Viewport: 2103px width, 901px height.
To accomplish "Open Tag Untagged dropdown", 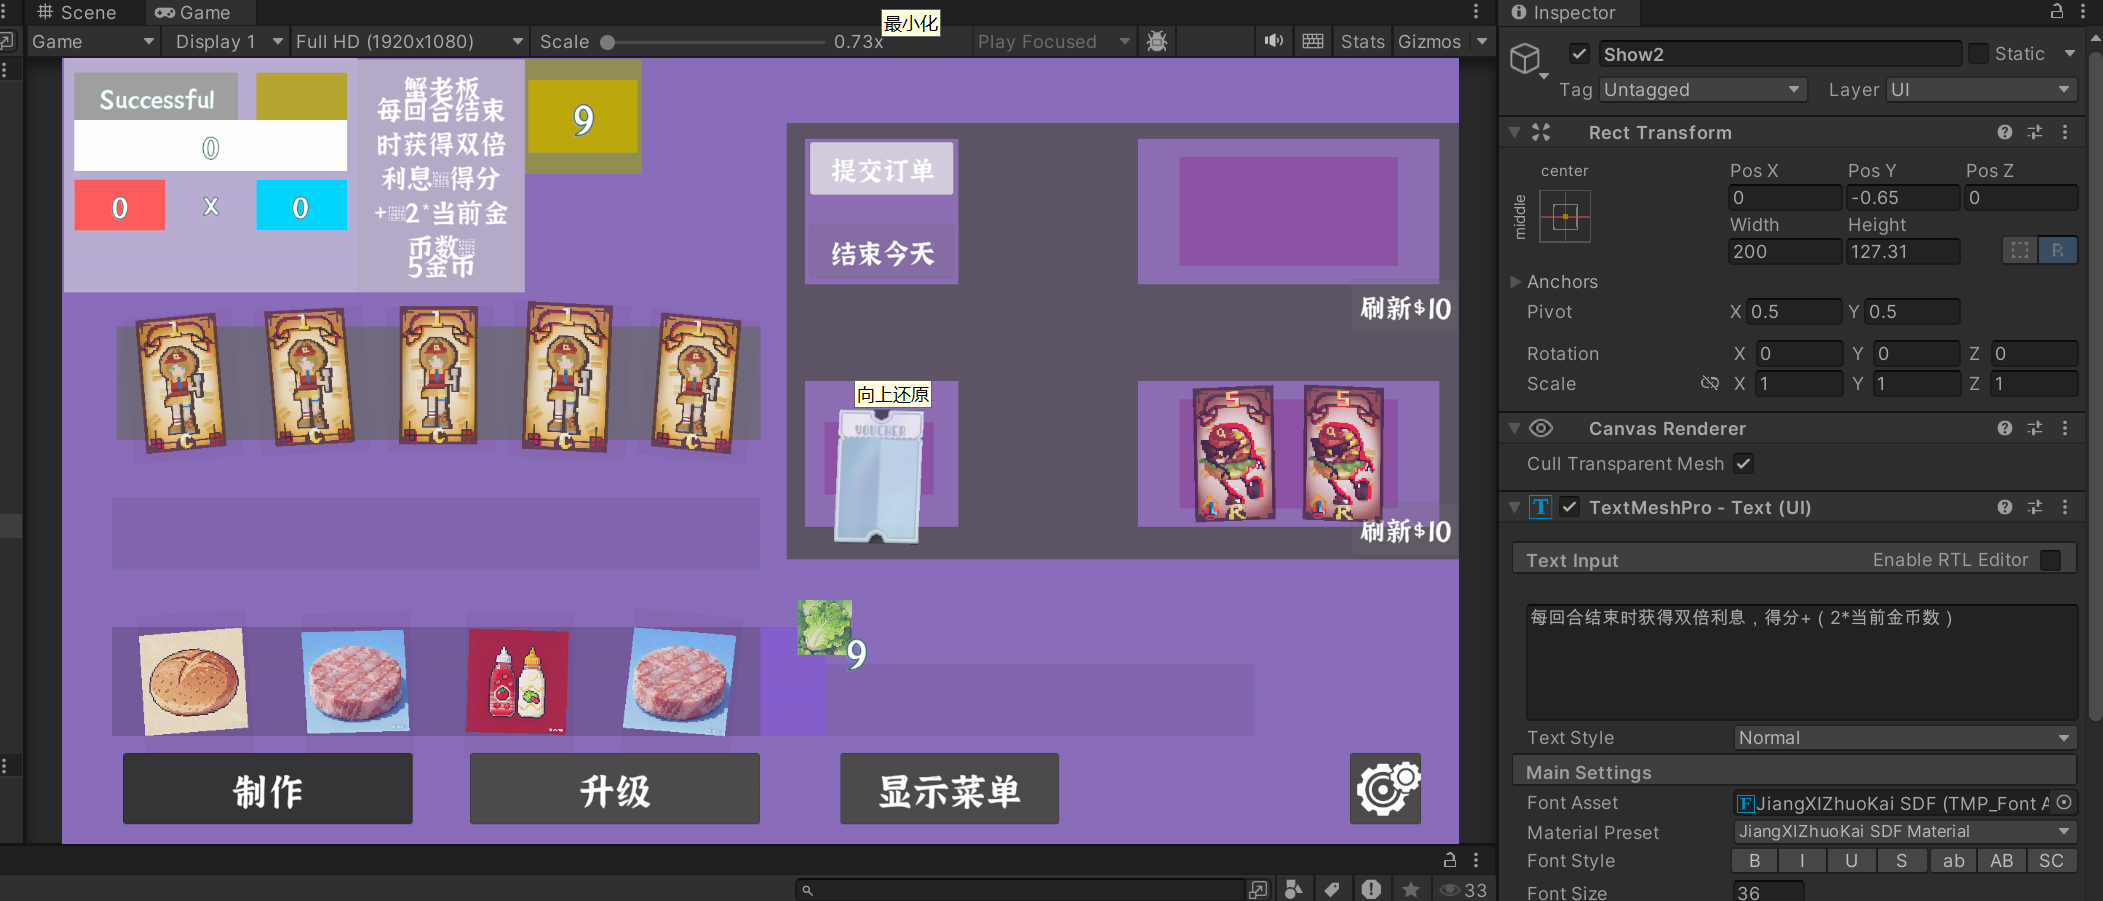I will click(1703, 90).
